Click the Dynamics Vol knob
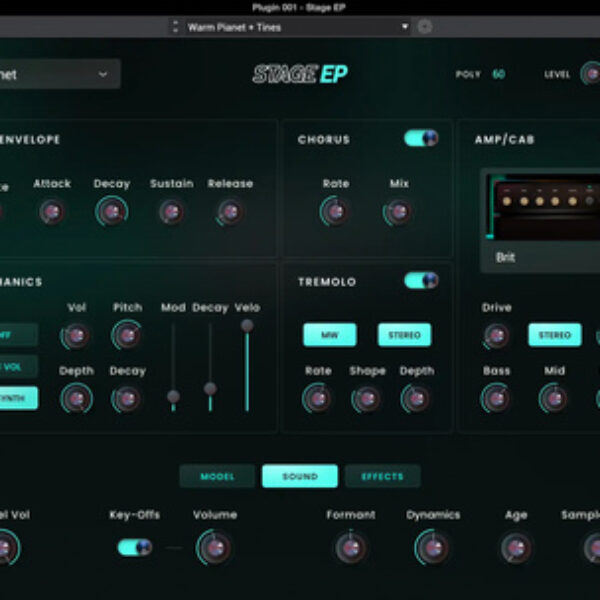The height and width of the screenshot is (600, 600). pos(76,336)
